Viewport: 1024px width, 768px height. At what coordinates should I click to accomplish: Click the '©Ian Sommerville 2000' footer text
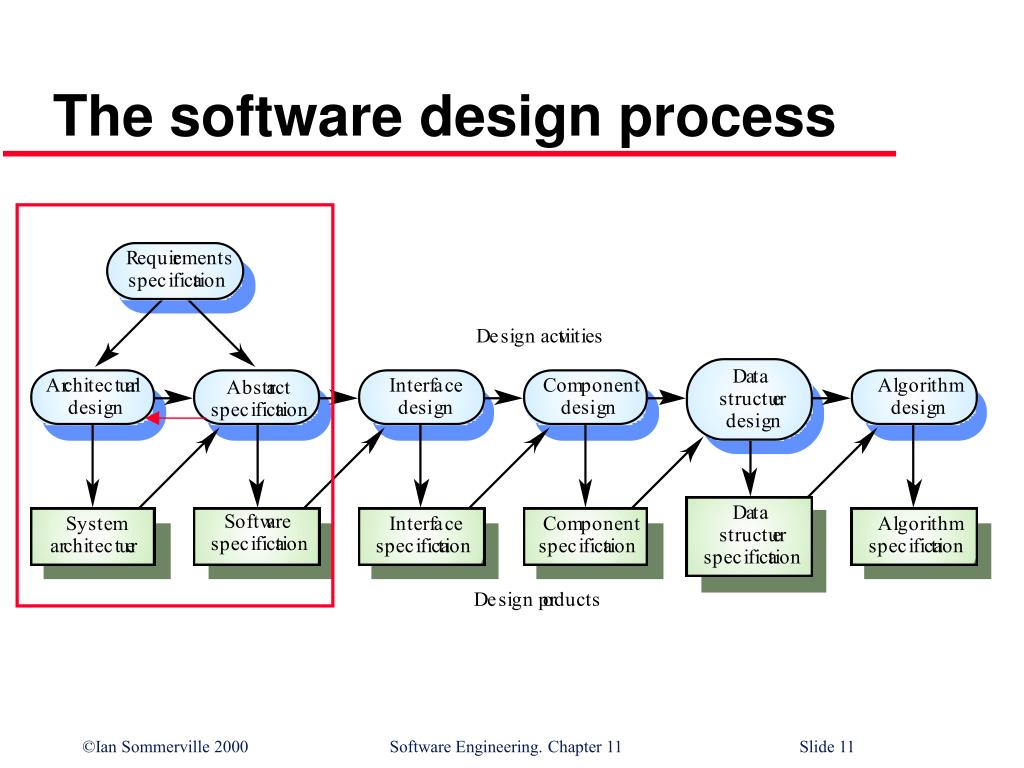[x=165, y=746]
